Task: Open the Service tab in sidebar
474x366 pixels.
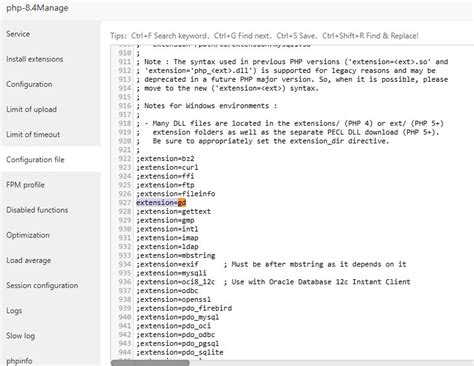Action: point(18,34)
